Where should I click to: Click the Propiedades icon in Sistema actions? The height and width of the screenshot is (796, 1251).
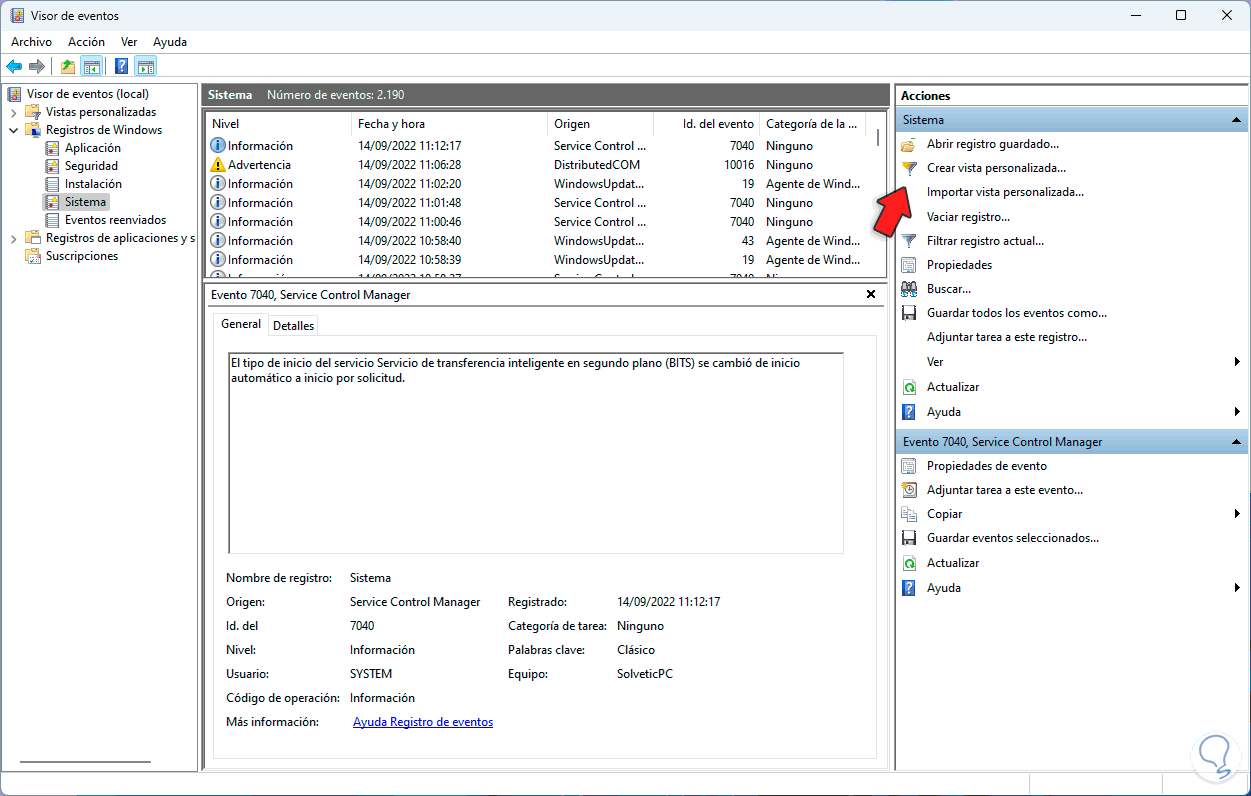(x=909, y=265)
